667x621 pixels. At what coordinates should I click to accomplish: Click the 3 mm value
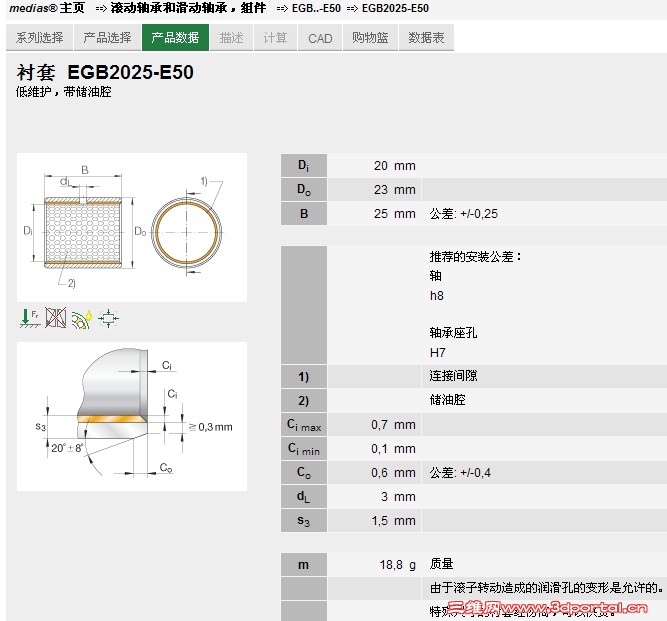coord(398,496)
